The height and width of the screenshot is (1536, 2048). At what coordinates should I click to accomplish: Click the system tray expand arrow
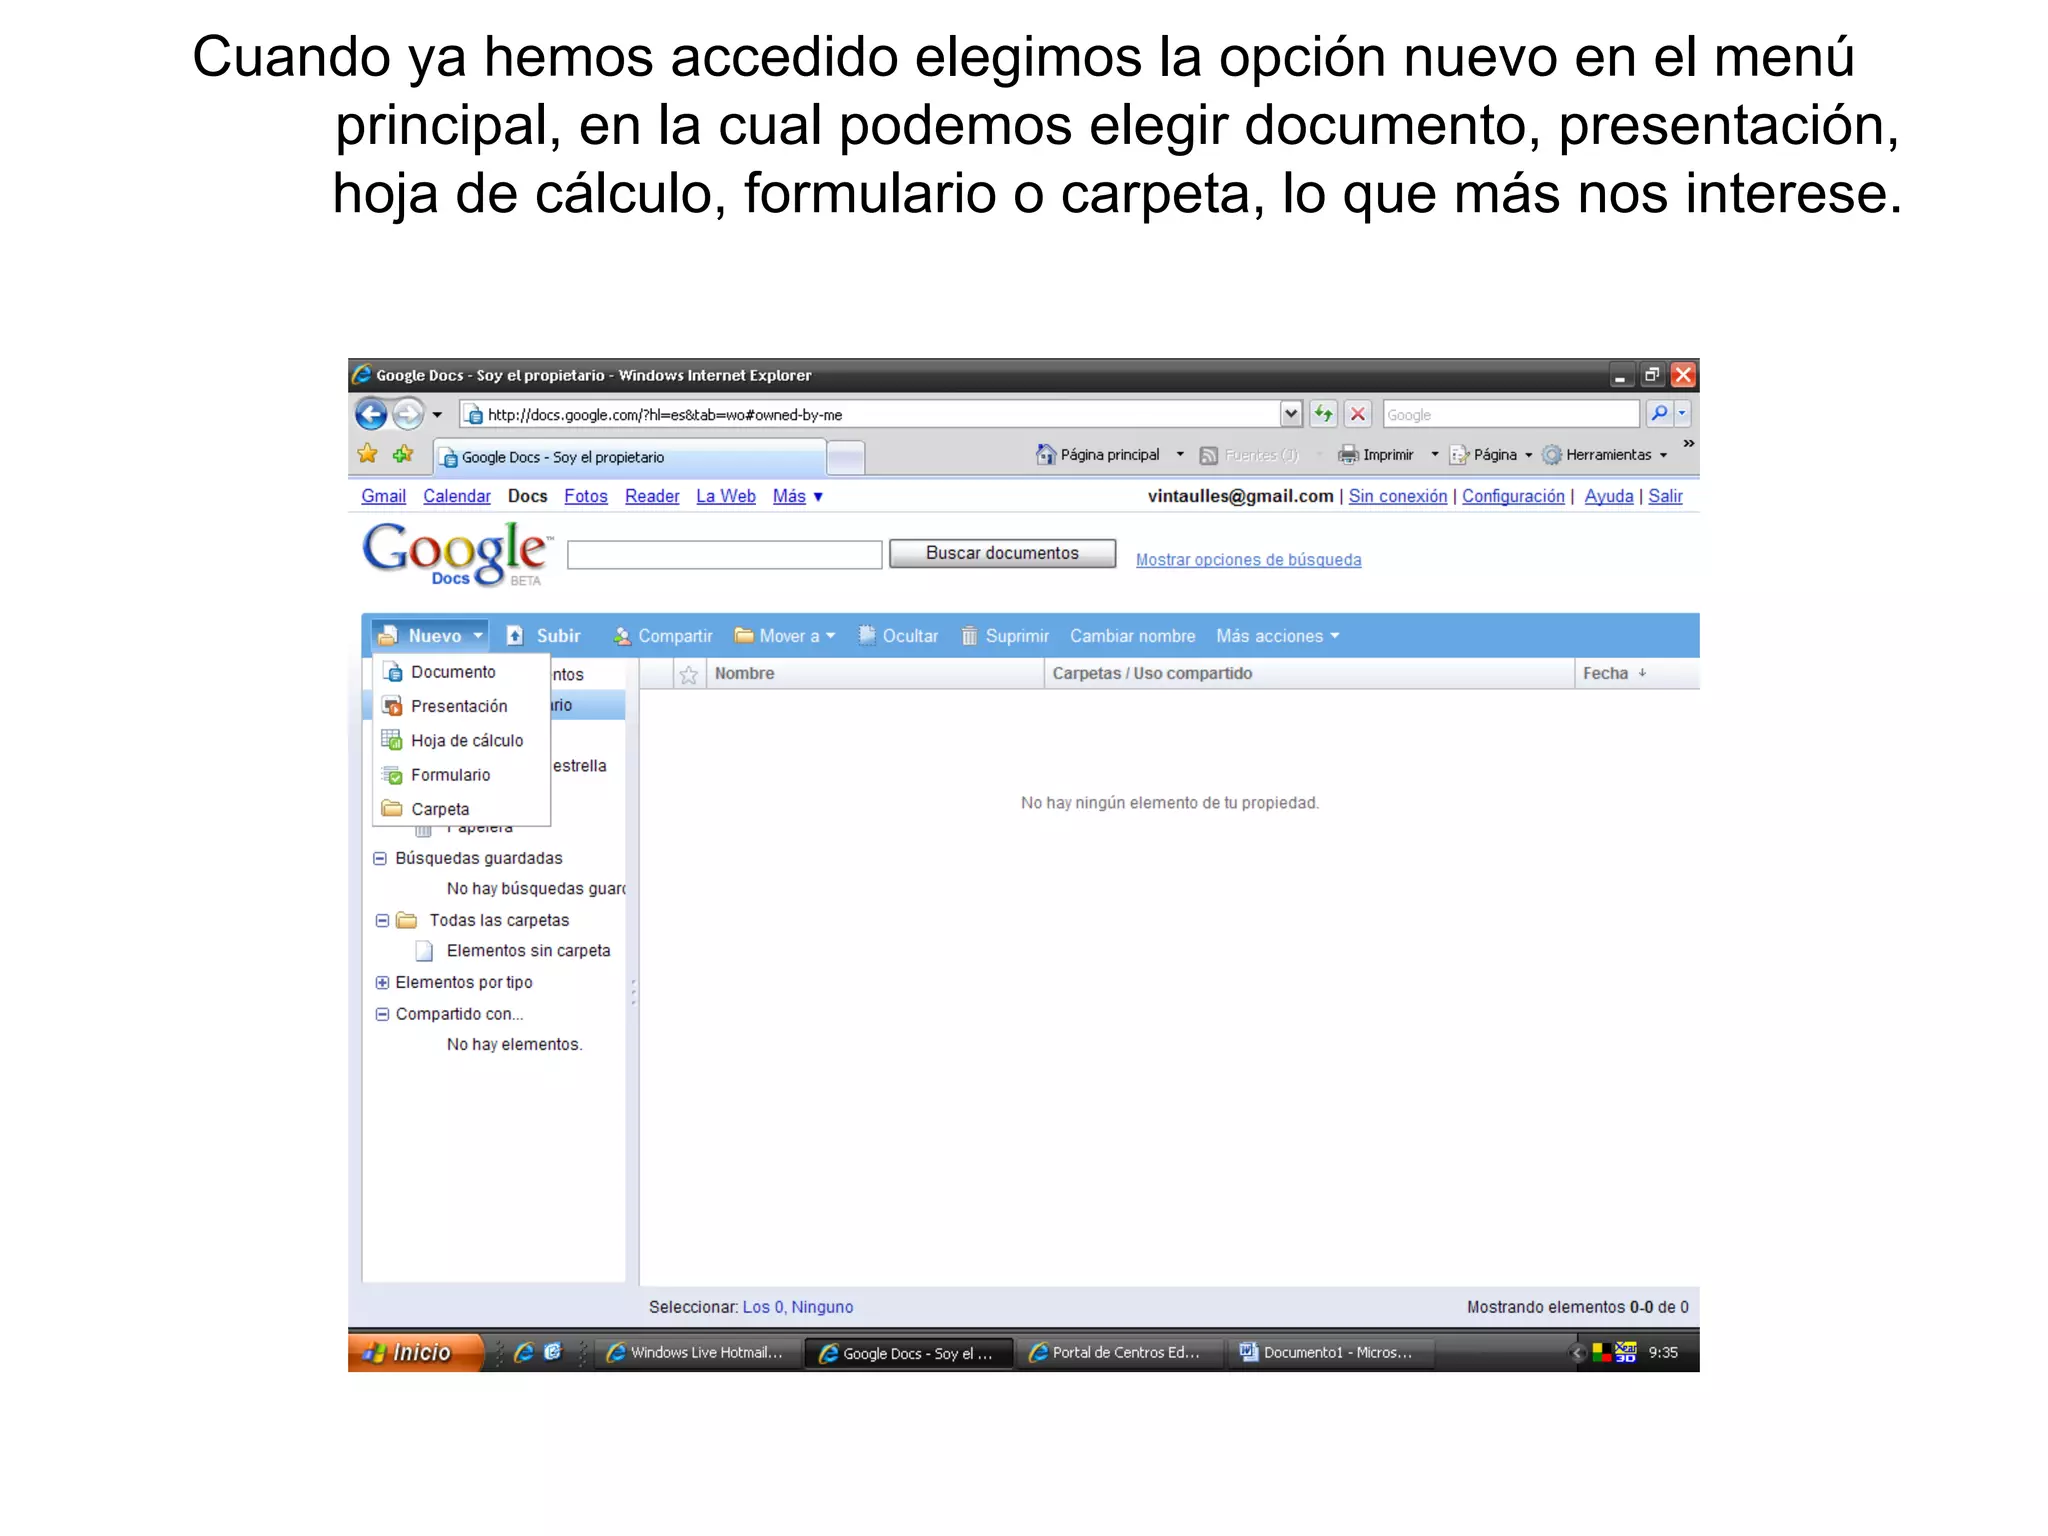pyautogui.click(x=1578, y=1353)
